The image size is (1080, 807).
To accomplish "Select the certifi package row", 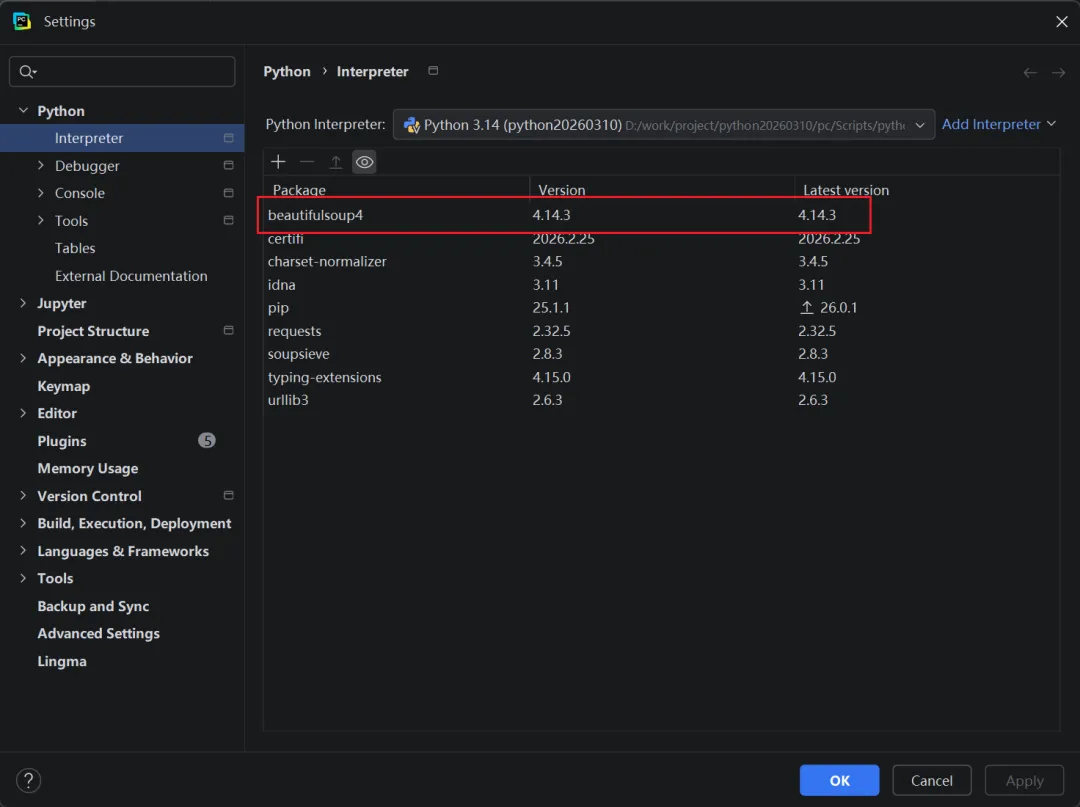I will pyautogui.click(x=661, y=238).
